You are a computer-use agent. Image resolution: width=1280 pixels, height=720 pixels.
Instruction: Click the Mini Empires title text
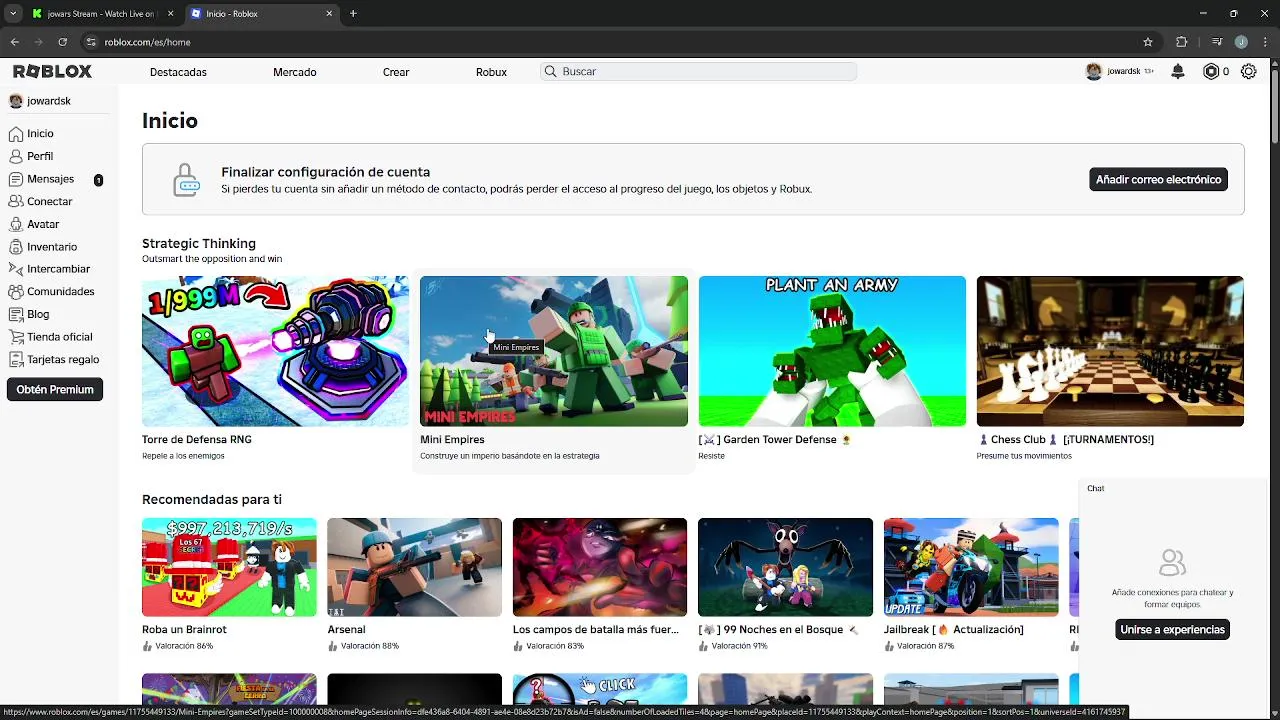(452, 439)
